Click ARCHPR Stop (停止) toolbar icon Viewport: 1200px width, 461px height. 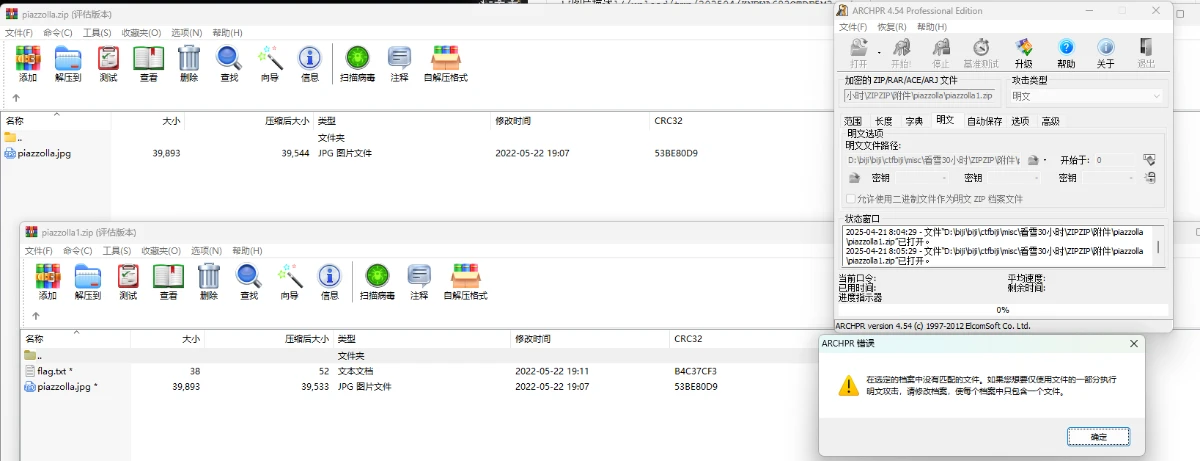click(941, 47)
